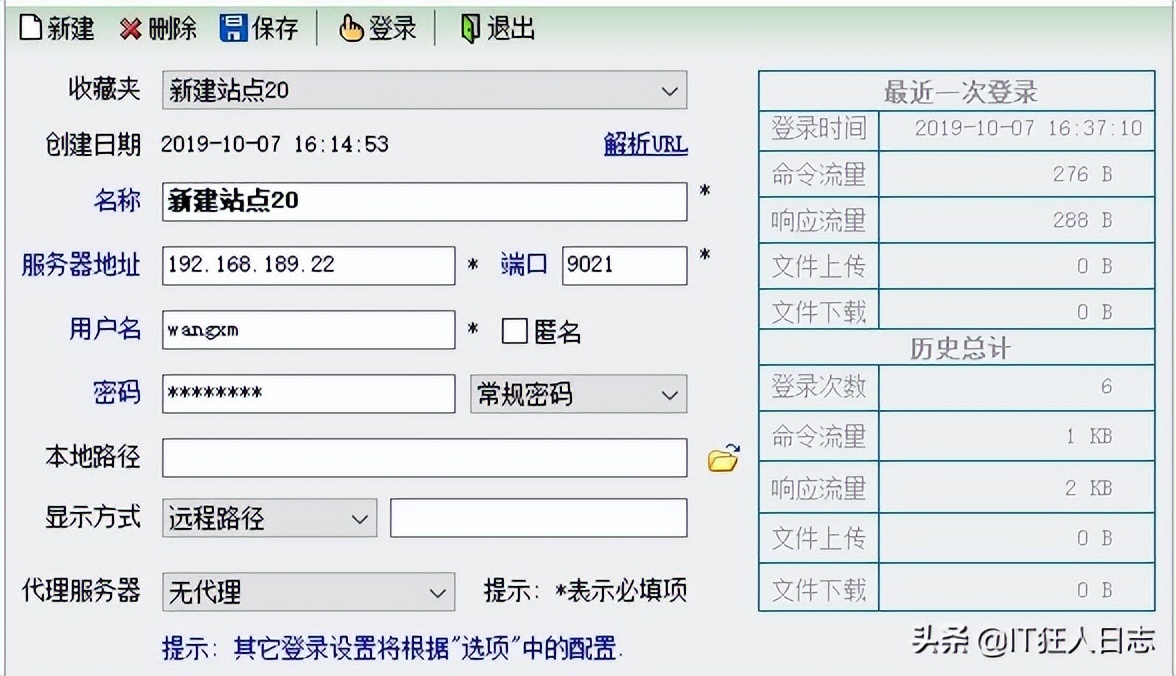Click login time value 2019-10-07 16:37:10
This screenshot has height=676, width=1176.
coord(1028,128)
